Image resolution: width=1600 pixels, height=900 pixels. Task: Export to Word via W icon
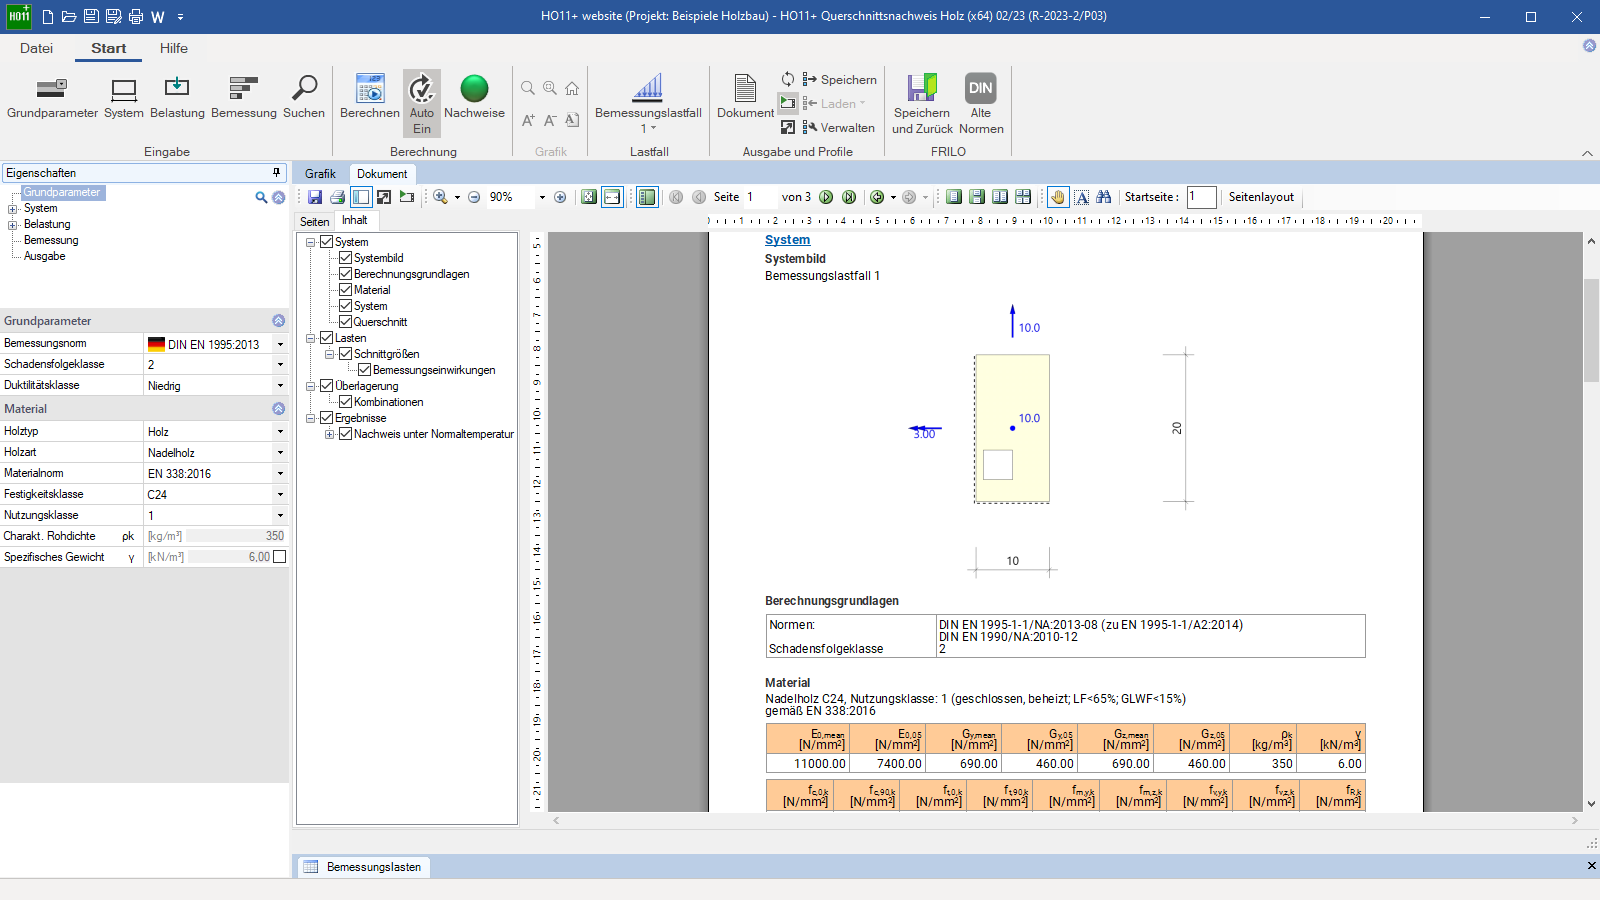tap(158, 17)
